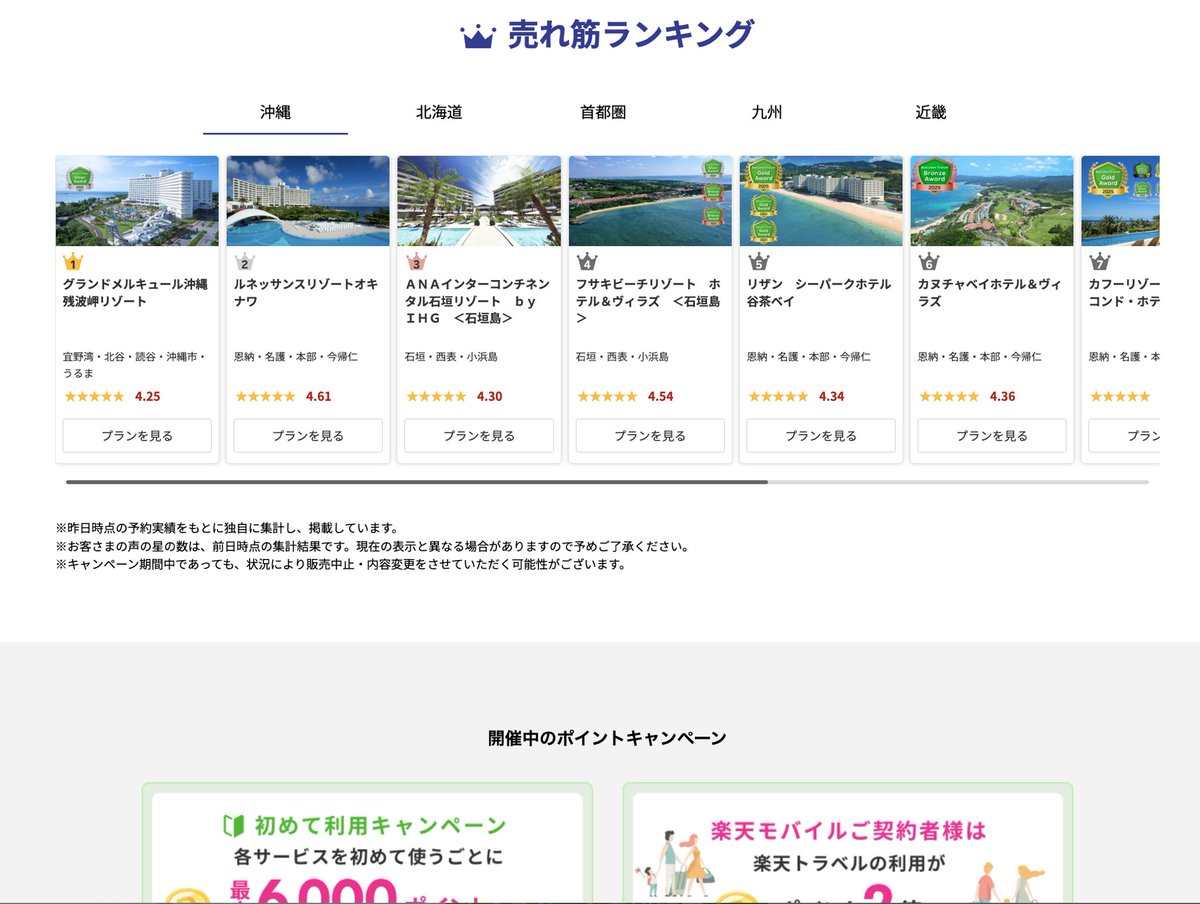Click the green beginner mark in 初めて利用キャンペーン
Screen dimensions: 1200x904
click(x=232, y=826)
